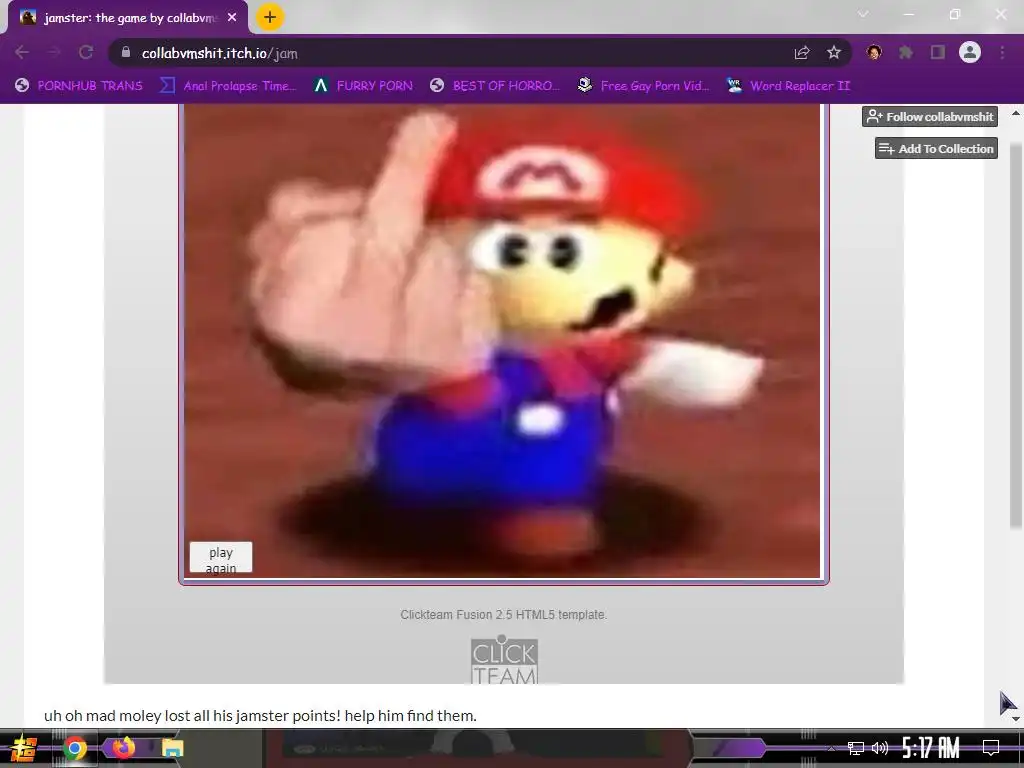Viewport: 1024px width, 768px height.
Task: Open File Explorer from the taskbar
Action: click(x=172, y=748)
